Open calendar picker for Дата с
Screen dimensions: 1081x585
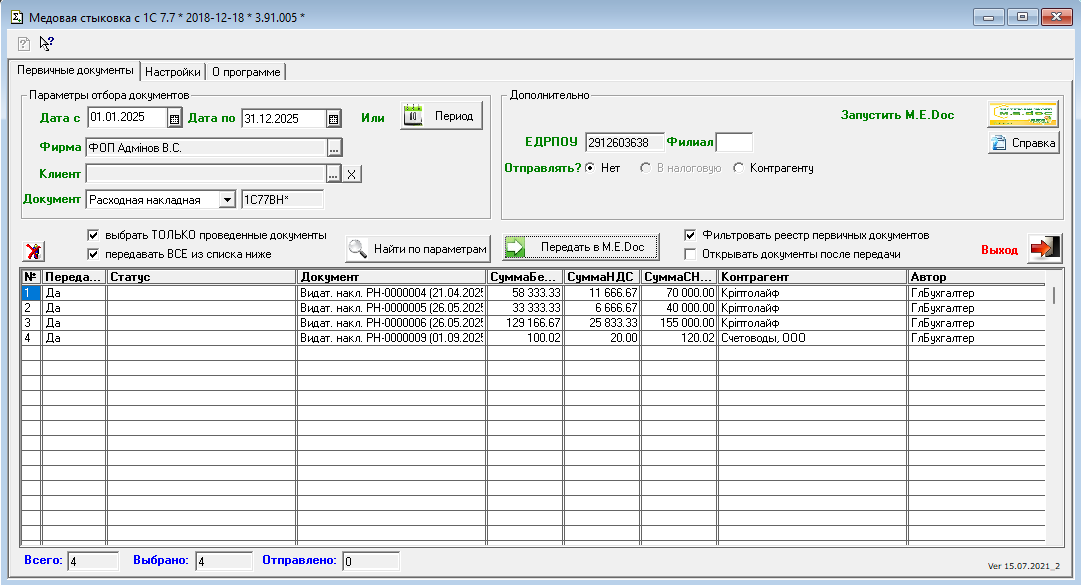tap(174, 118)
